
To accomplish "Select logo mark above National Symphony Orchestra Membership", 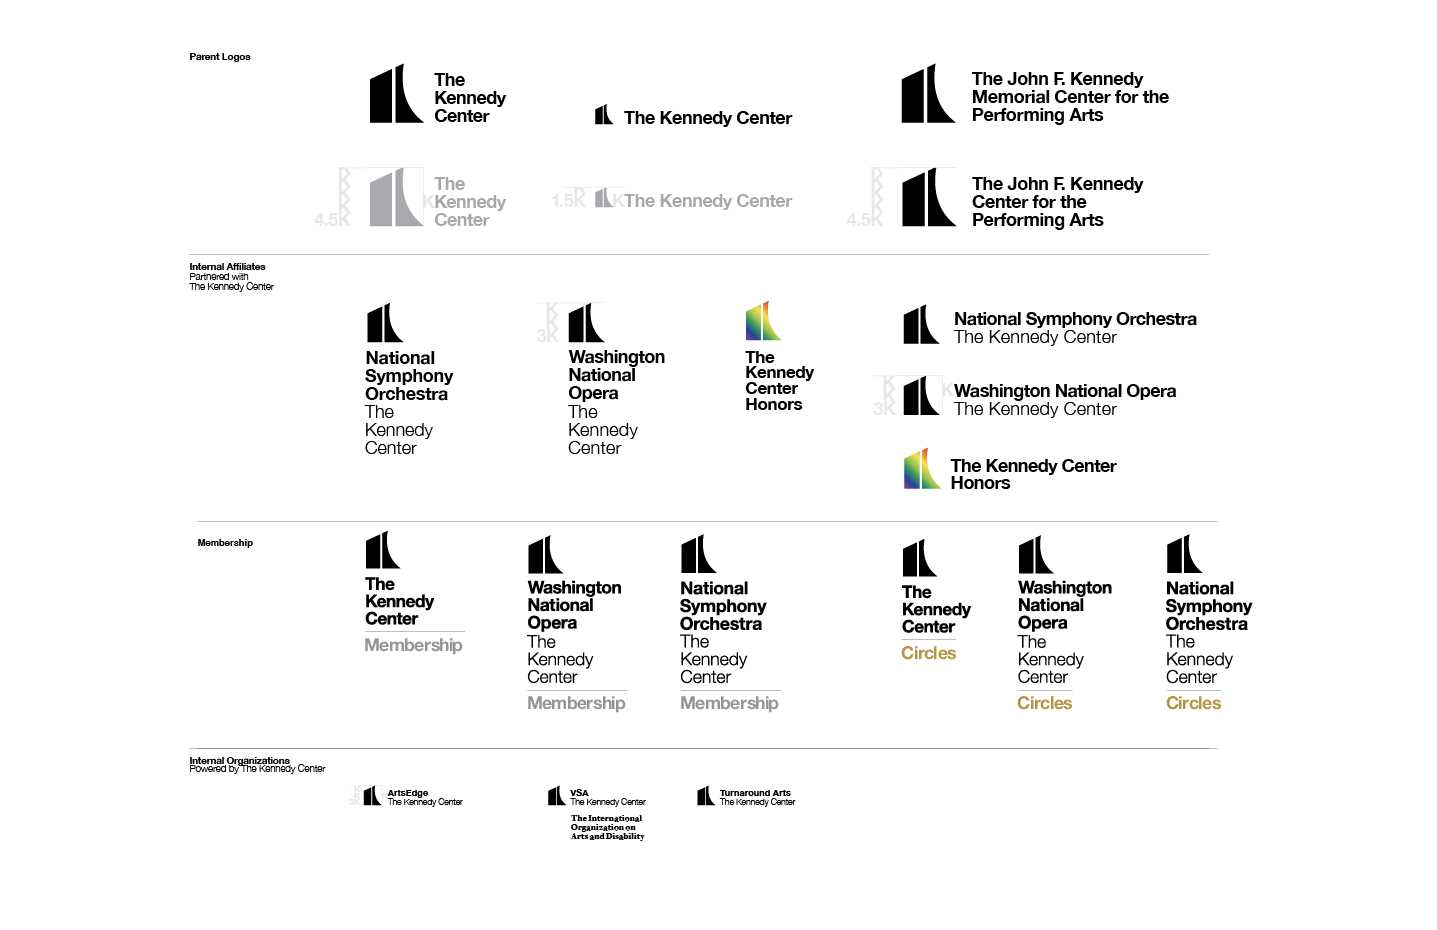I will [x=699, y=554].
